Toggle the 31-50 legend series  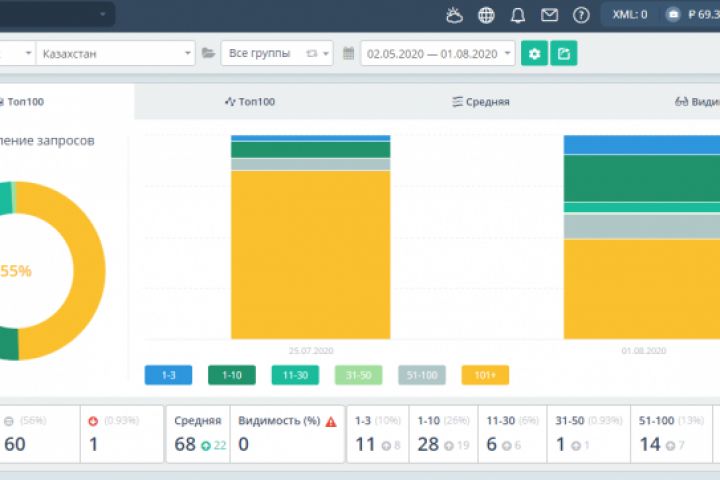[x=358, y=375]
